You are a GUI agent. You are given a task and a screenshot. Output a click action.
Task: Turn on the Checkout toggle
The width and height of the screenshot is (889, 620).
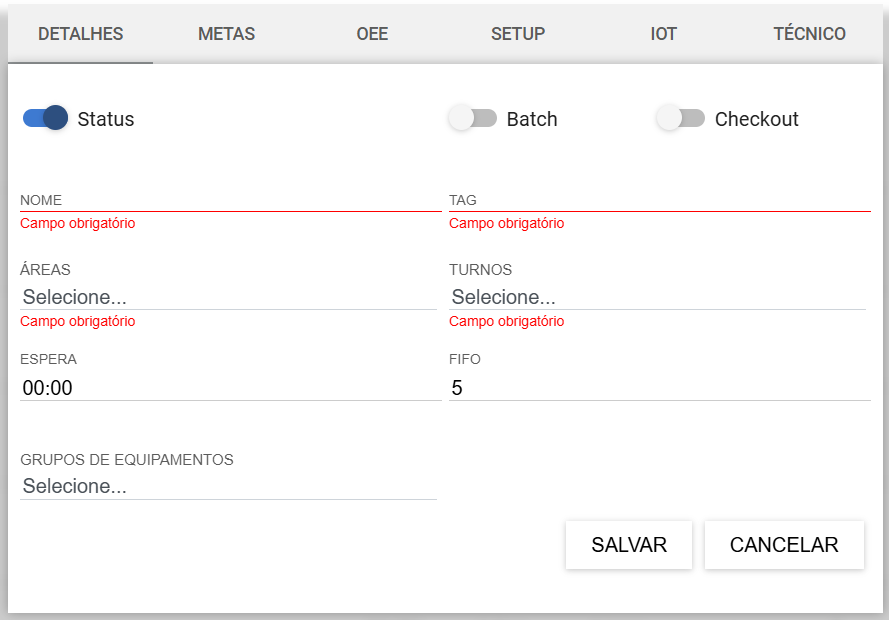pos(680,118)
